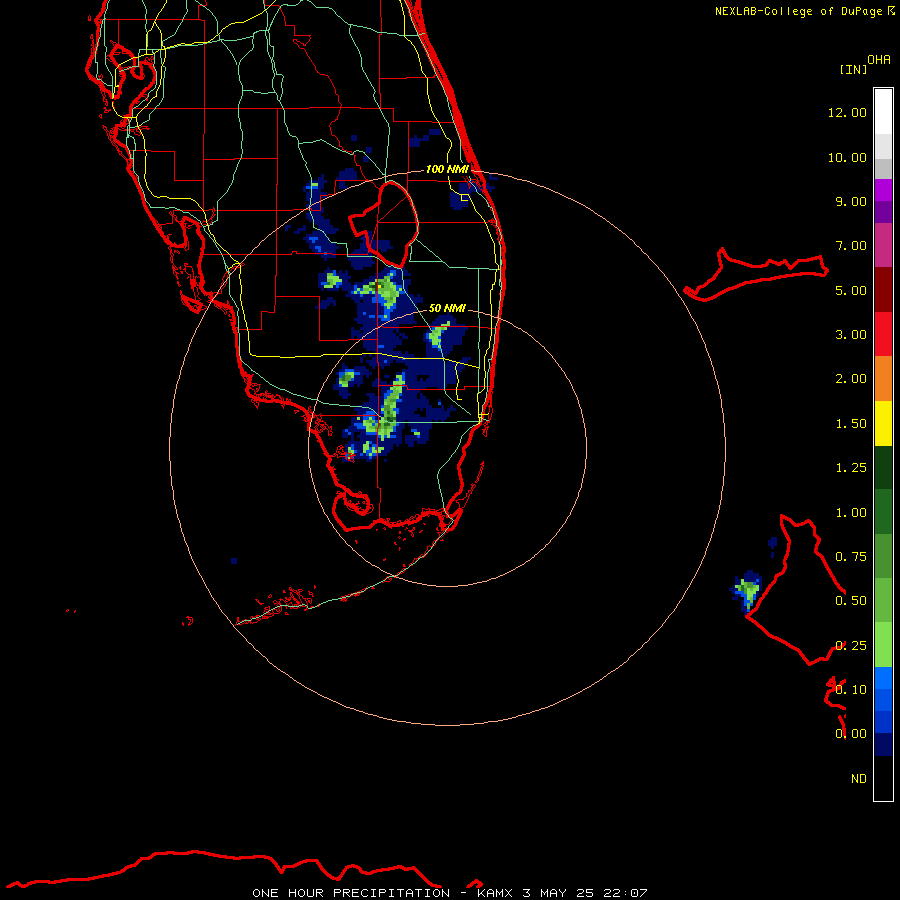This screenshot has width=900, height=900.
Task: Click the NEXLAB-College of DuPage credit text
Action: click(798, 11)
